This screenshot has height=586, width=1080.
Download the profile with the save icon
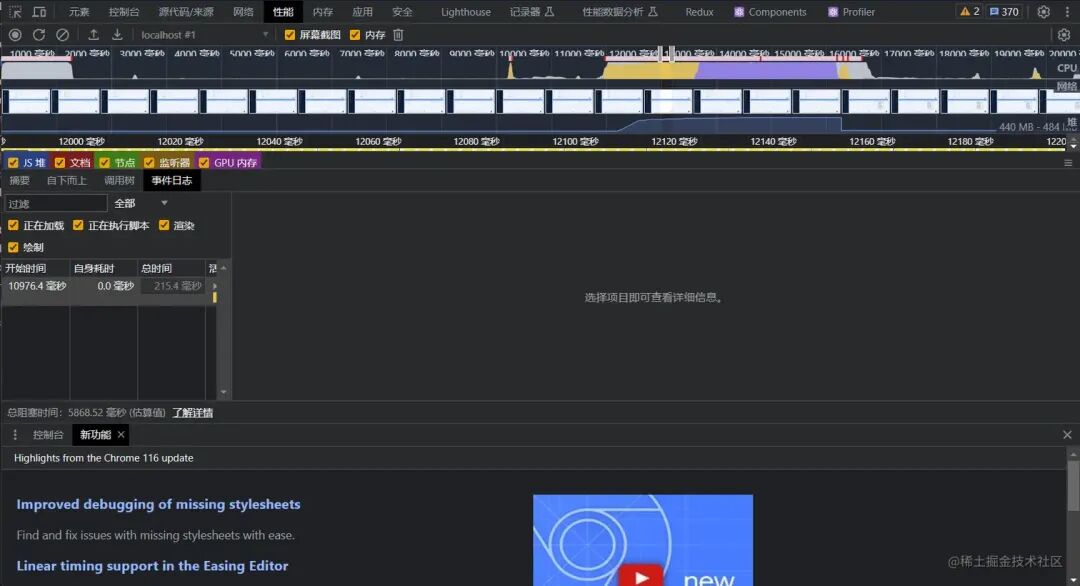(x=117, y=34)
